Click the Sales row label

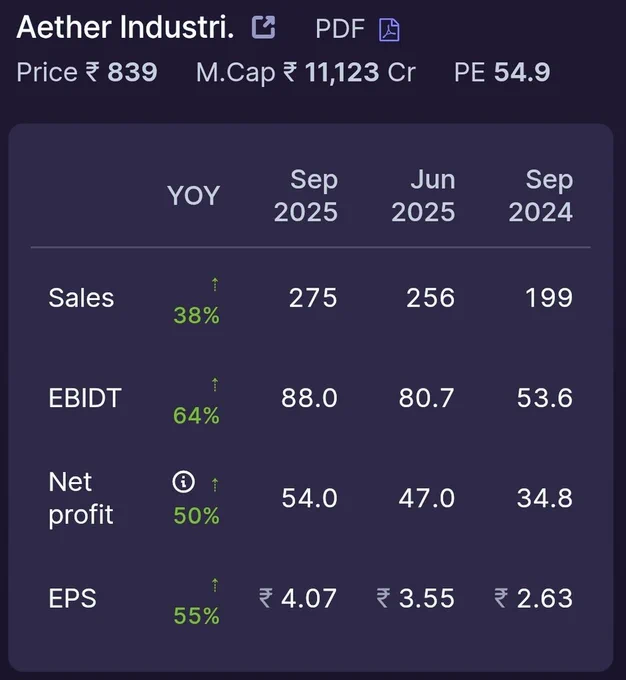click(81, 298)
